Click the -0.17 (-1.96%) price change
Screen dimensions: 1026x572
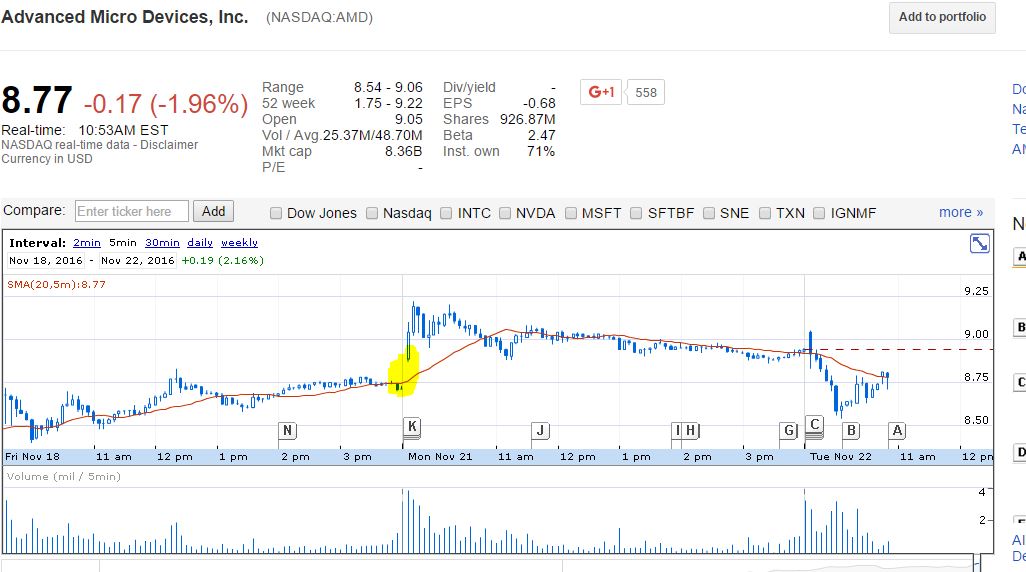tap(166, 103)
